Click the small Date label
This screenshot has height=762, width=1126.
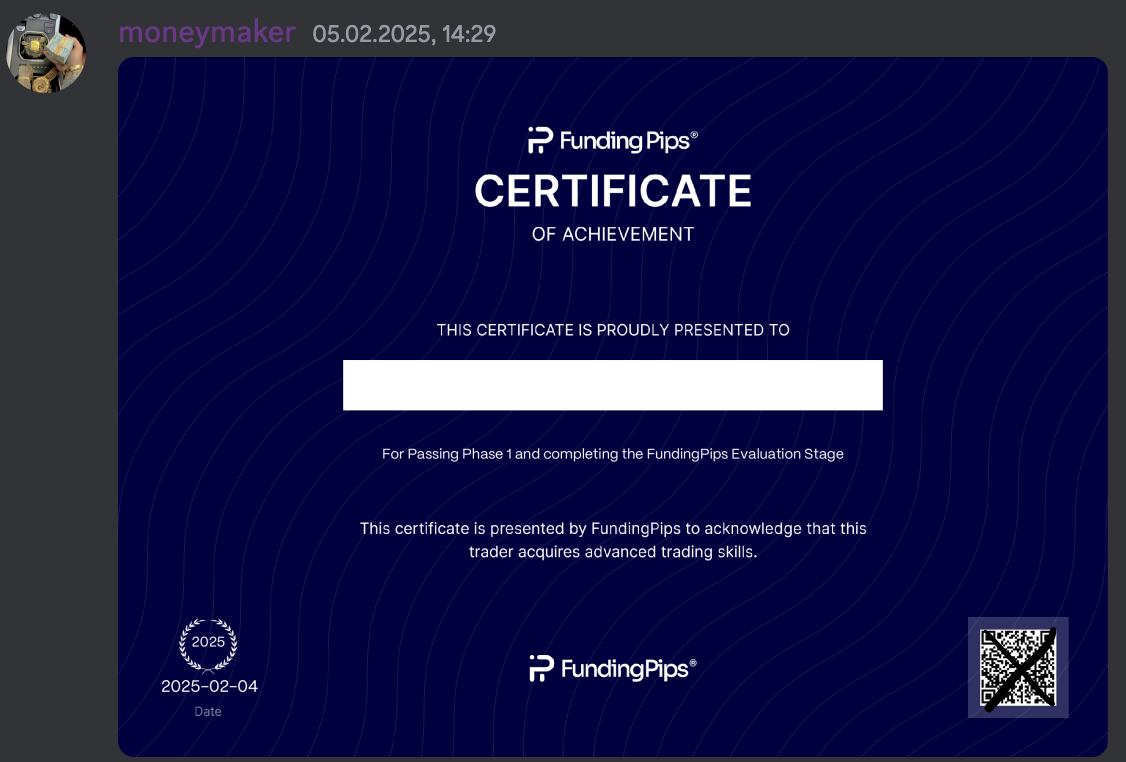tap(208, 712)
